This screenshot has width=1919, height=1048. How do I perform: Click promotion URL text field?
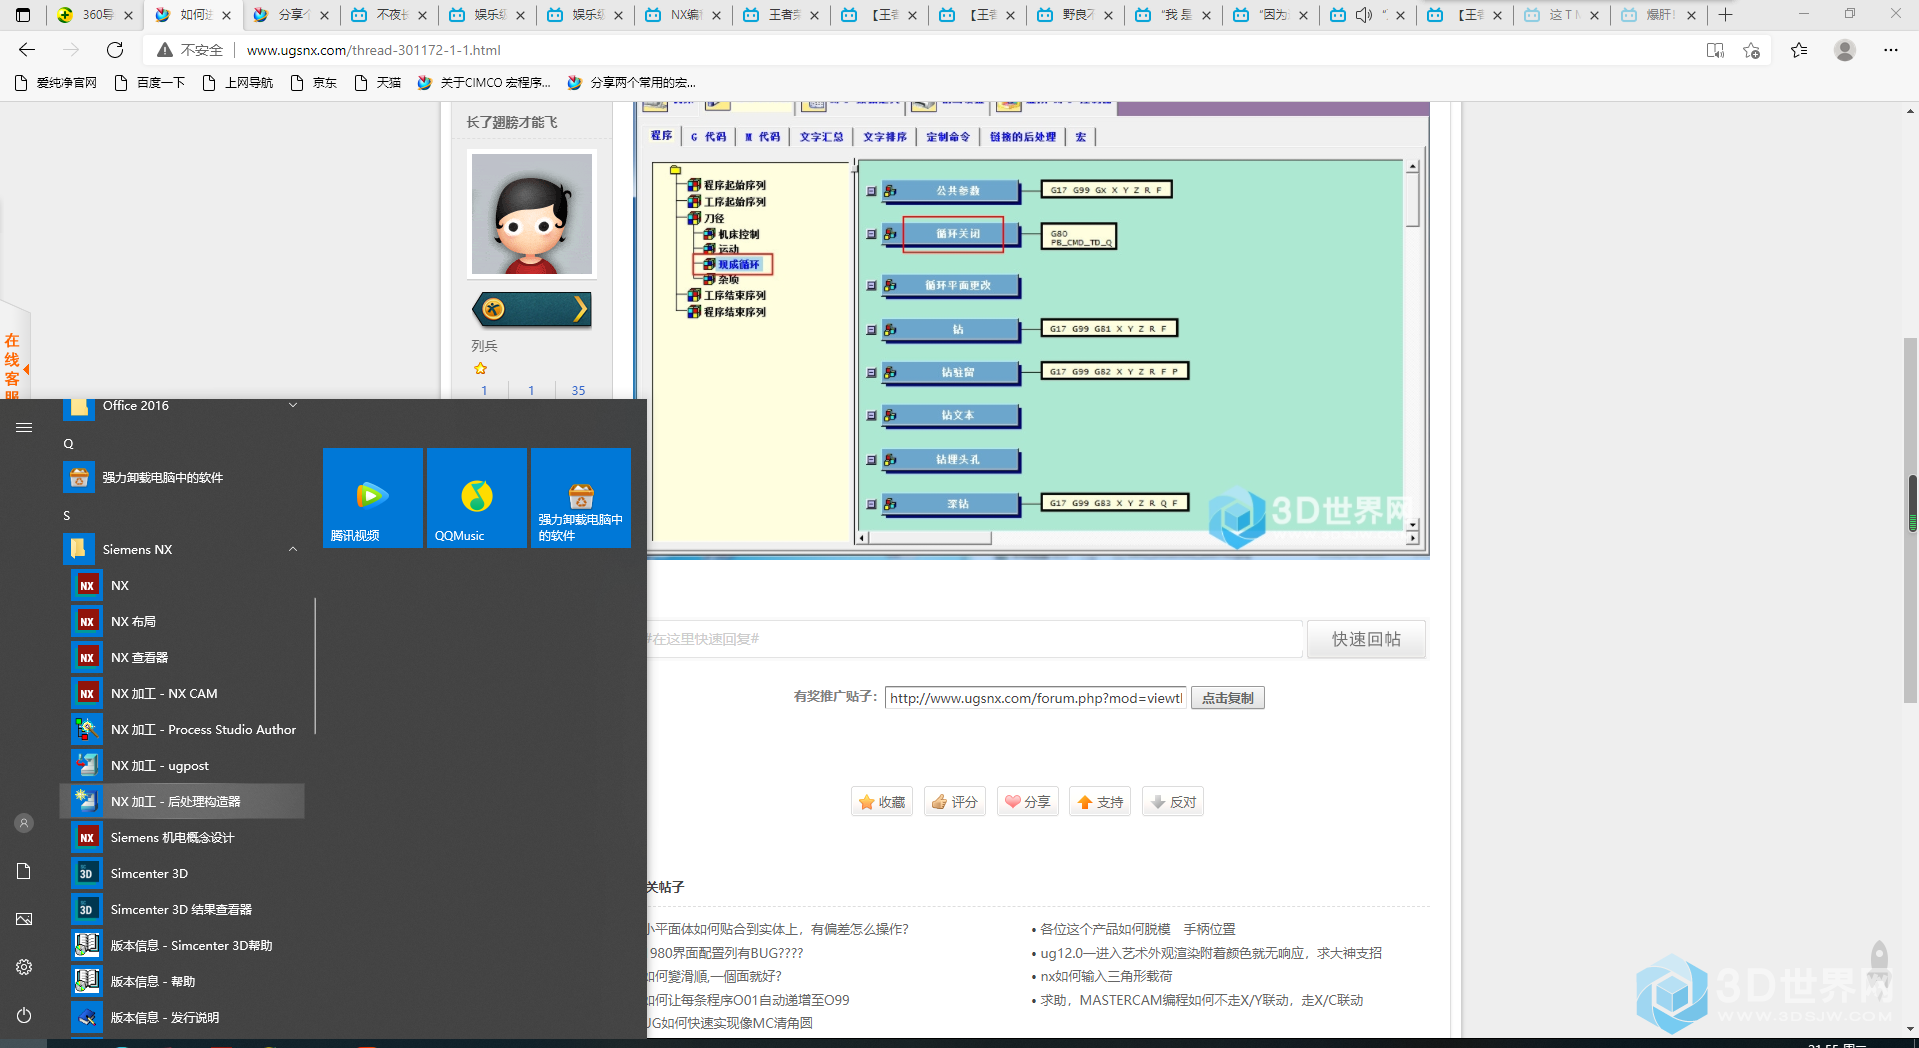(1035, 698)
